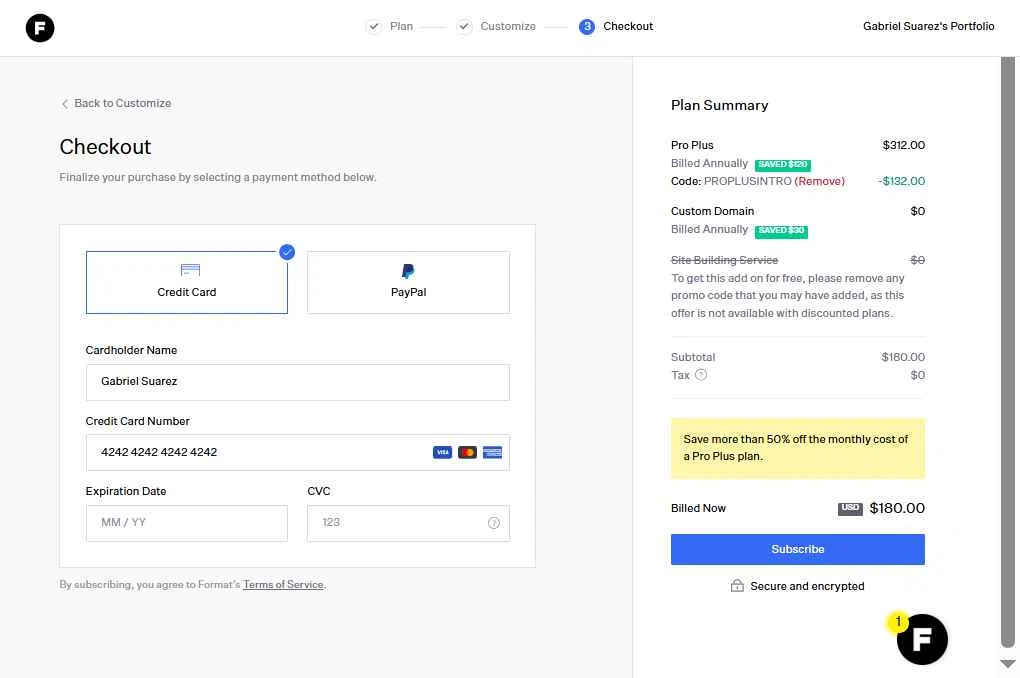Click the lock icon beside Secure and encrypted
This screenshot has width=1020, height=678.
pos(737,586)
